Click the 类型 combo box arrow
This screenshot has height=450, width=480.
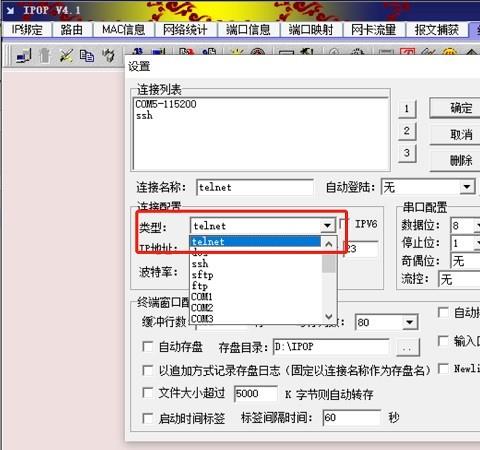pos(328,226)
